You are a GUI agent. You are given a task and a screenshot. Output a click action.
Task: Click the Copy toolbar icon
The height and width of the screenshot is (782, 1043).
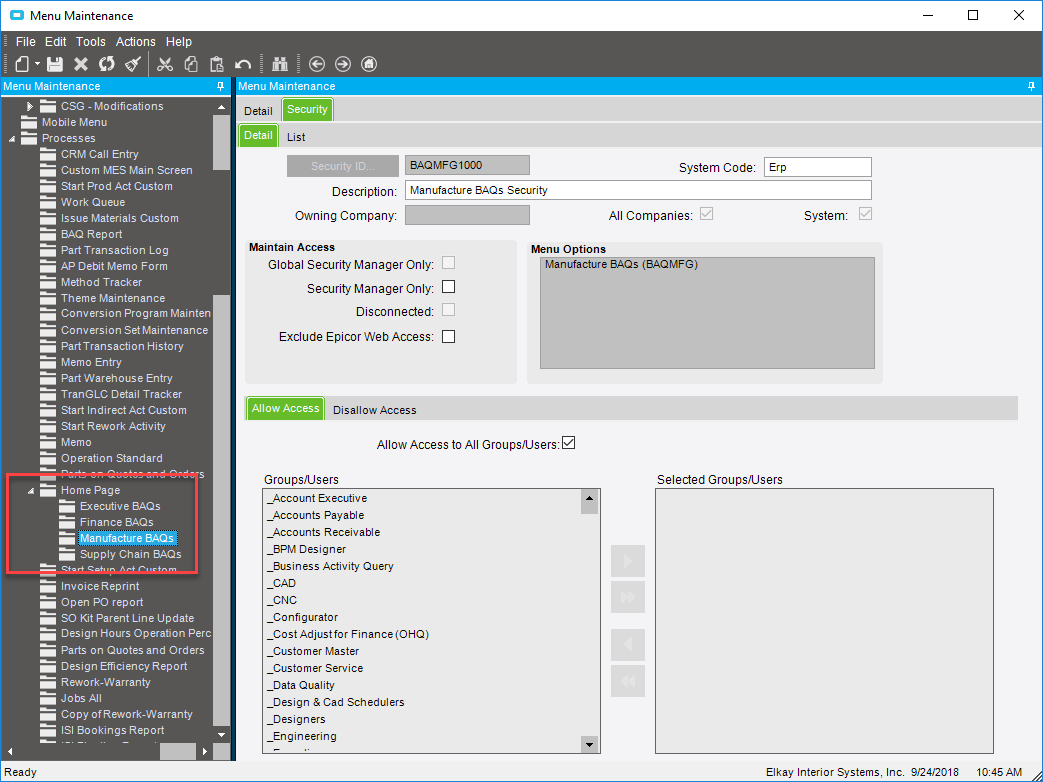(x=191, y=64)
